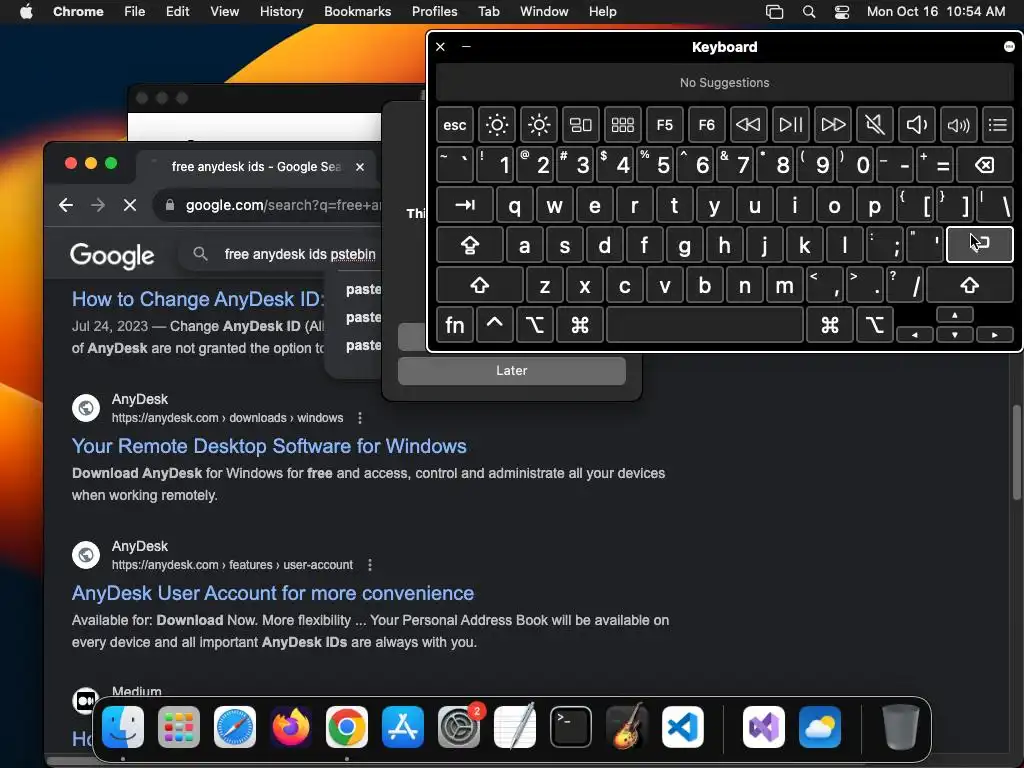This screenshot has height=768, width=1024.
Task: Tap the volume up key
Action: point(958,125)
